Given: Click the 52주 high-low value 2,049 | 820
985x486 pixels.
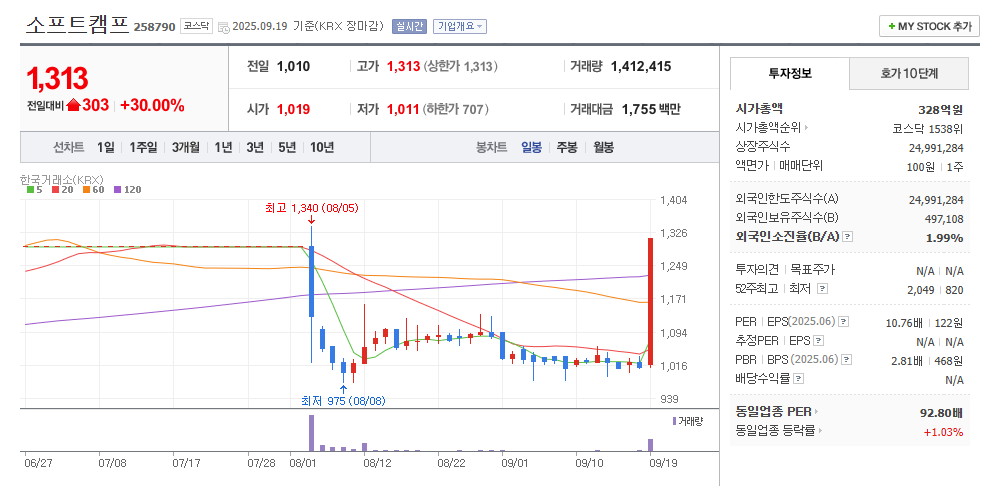Looking at the screenshot, I should point(935,289).
